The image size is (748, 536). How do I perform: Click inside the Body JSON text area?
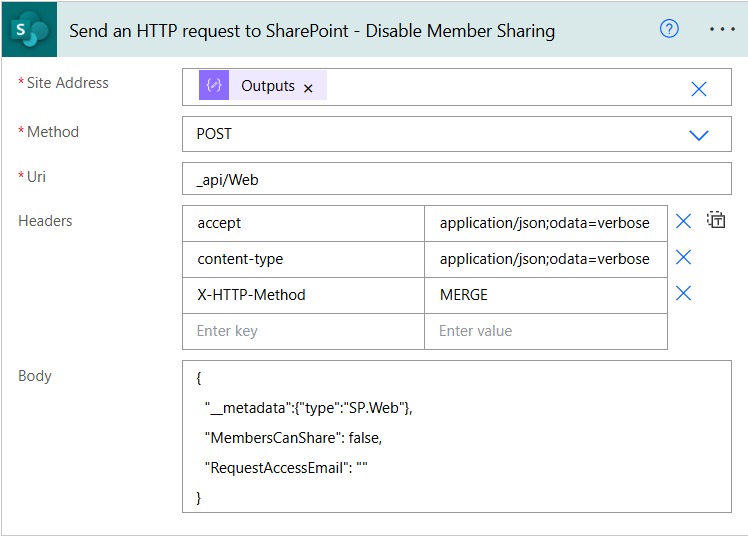(x=457, y=437)
